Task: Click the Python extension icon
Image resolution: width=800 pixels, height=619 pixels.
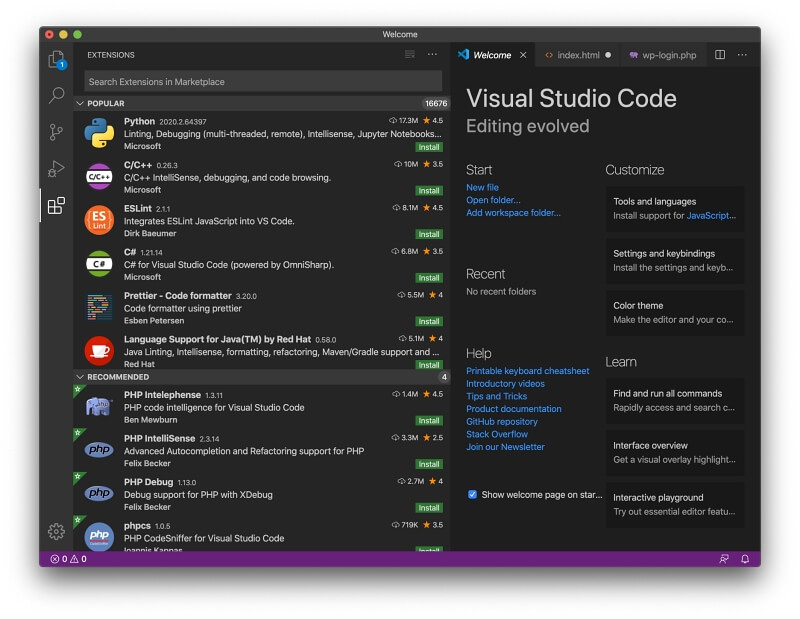Action: (x=99, y=133)
